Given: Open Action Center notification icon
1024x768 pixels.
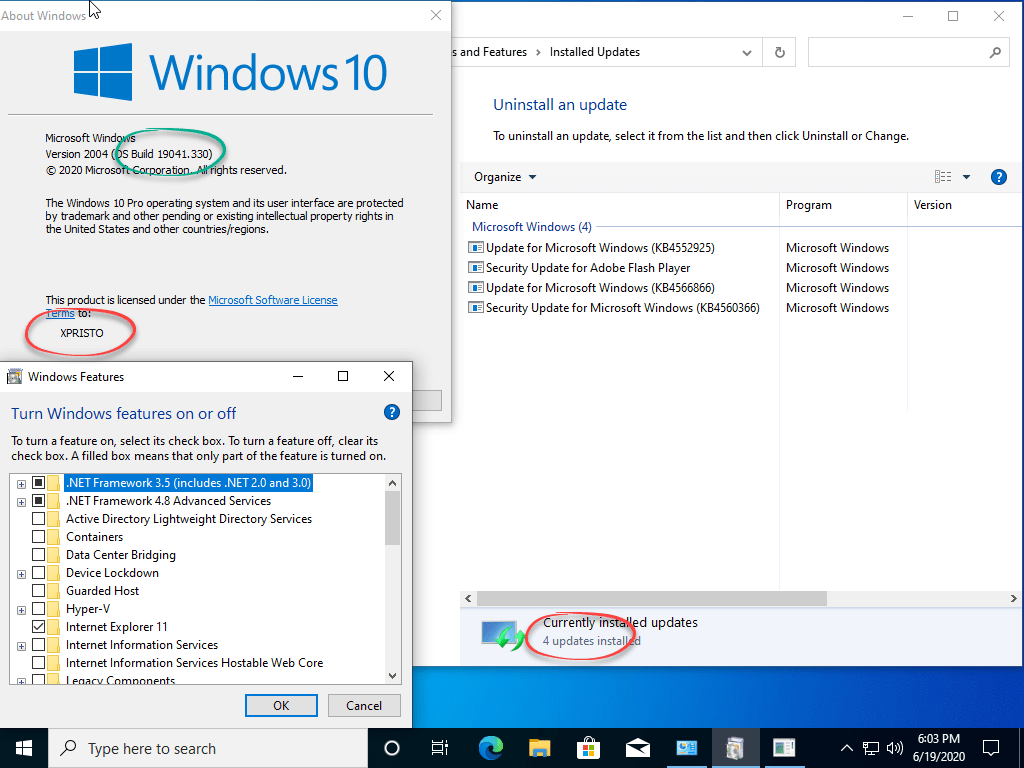Looking at the screenshot, I should pos(991,748).
